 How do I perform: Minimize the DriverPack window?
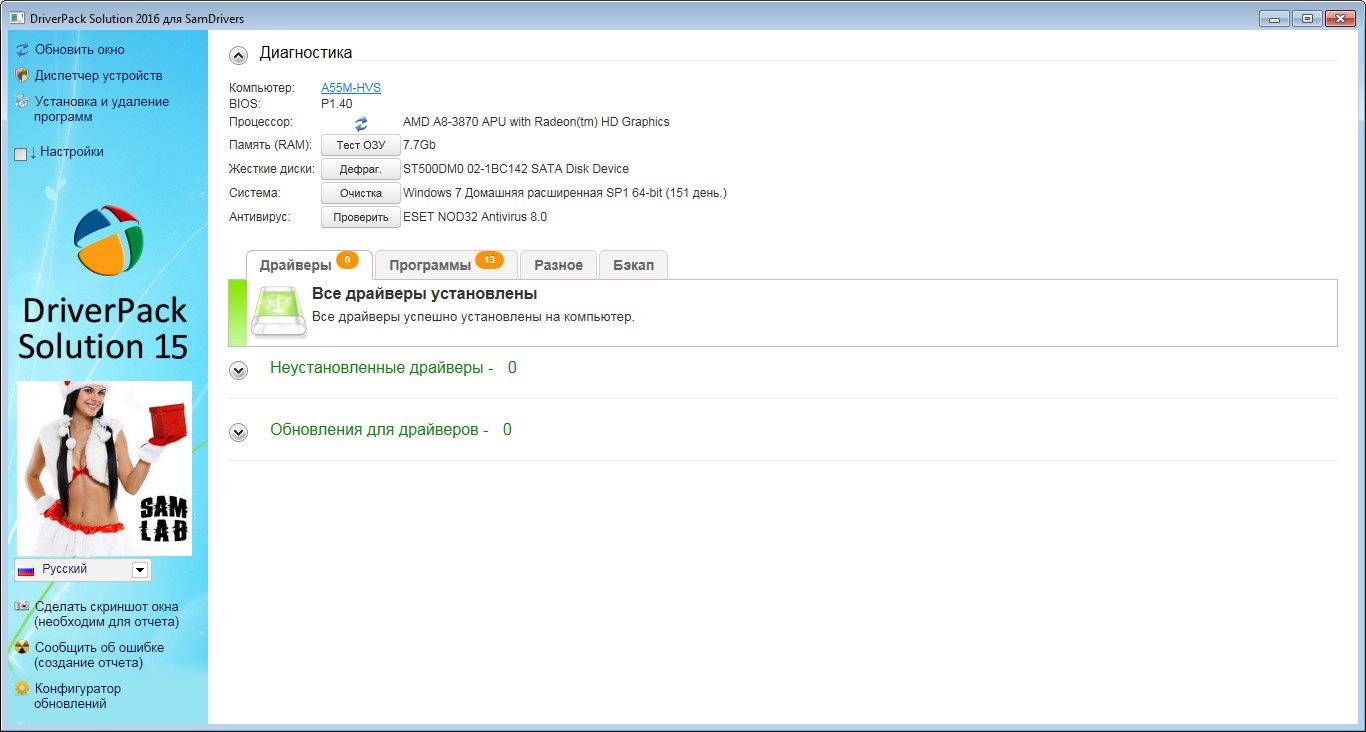click(1274, 18)
